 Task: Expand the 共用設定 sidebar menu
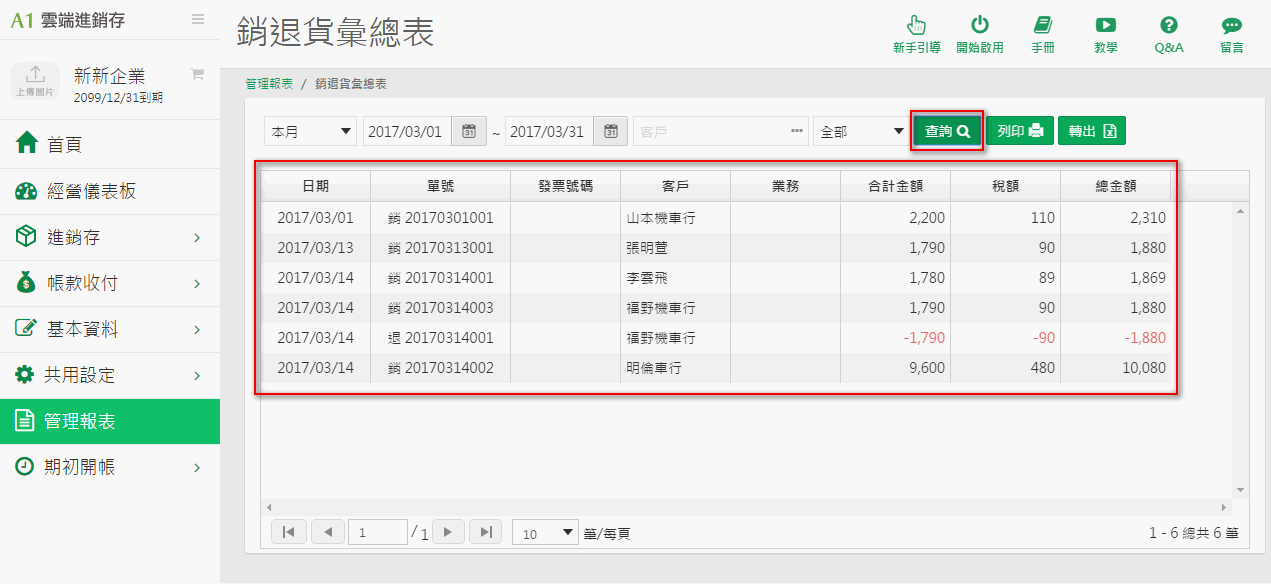[x=110, y=375]
